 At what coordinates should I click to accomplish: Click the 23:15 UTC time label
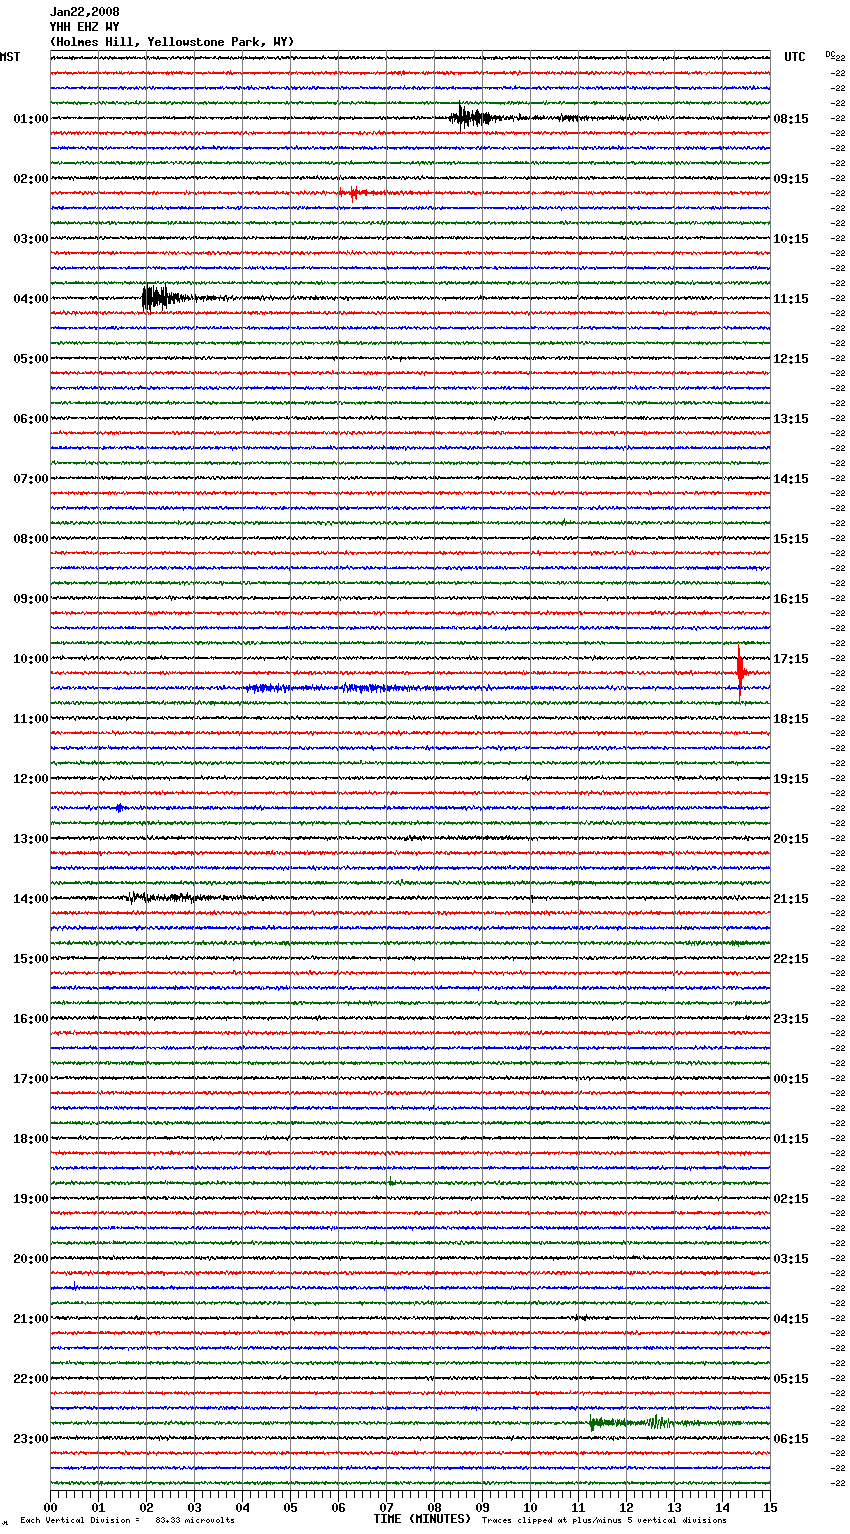791,1019
